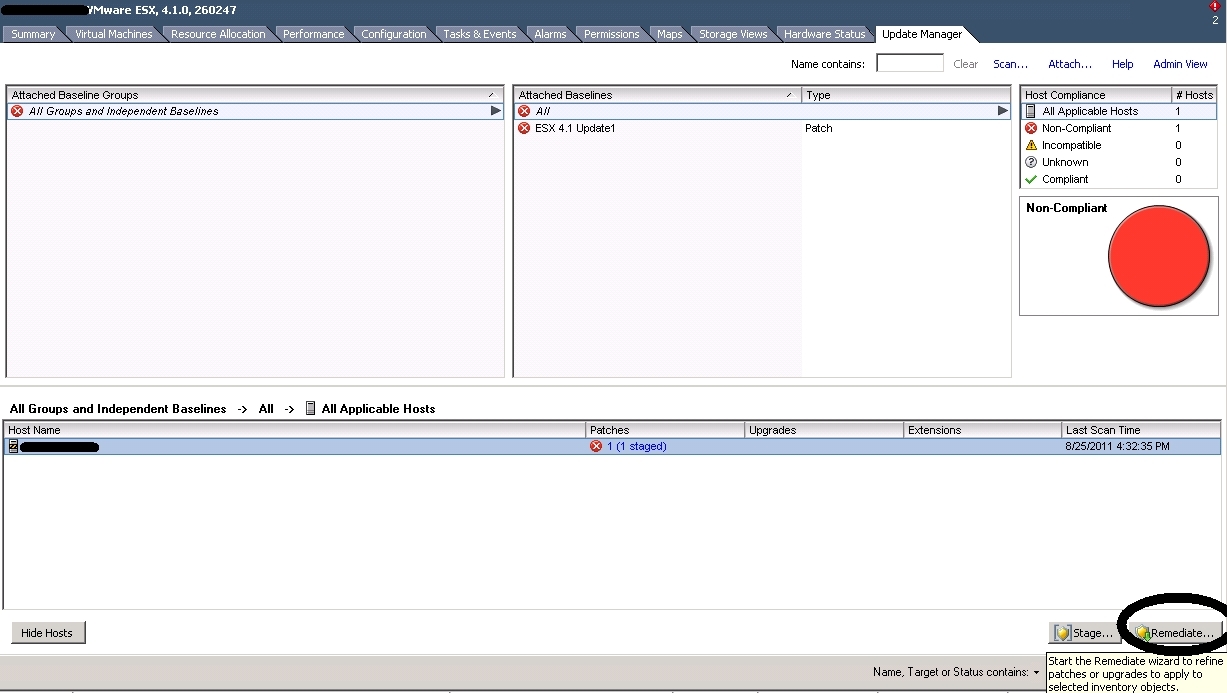Viewport: 1227px width, 693px height.
Task: Click the Hide Hosts button
Action: click(x=48, y=633)
